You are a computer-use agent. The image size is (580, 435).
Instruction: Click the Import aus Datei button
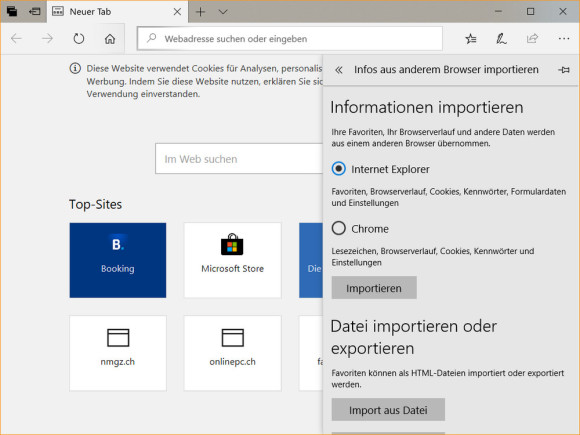(388, 409)
